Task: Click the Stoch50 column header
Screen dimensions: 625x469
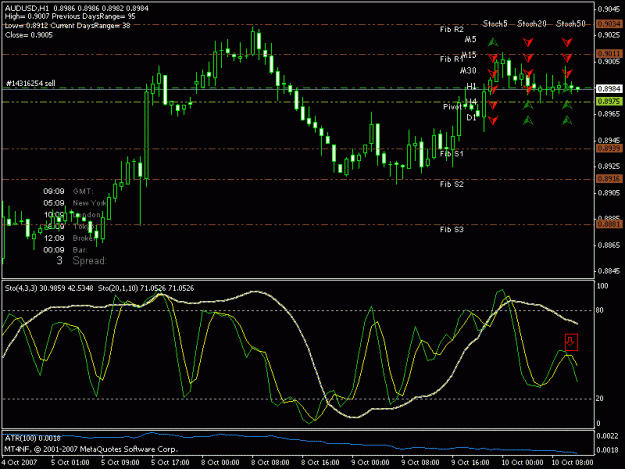Action: [570, 24]
